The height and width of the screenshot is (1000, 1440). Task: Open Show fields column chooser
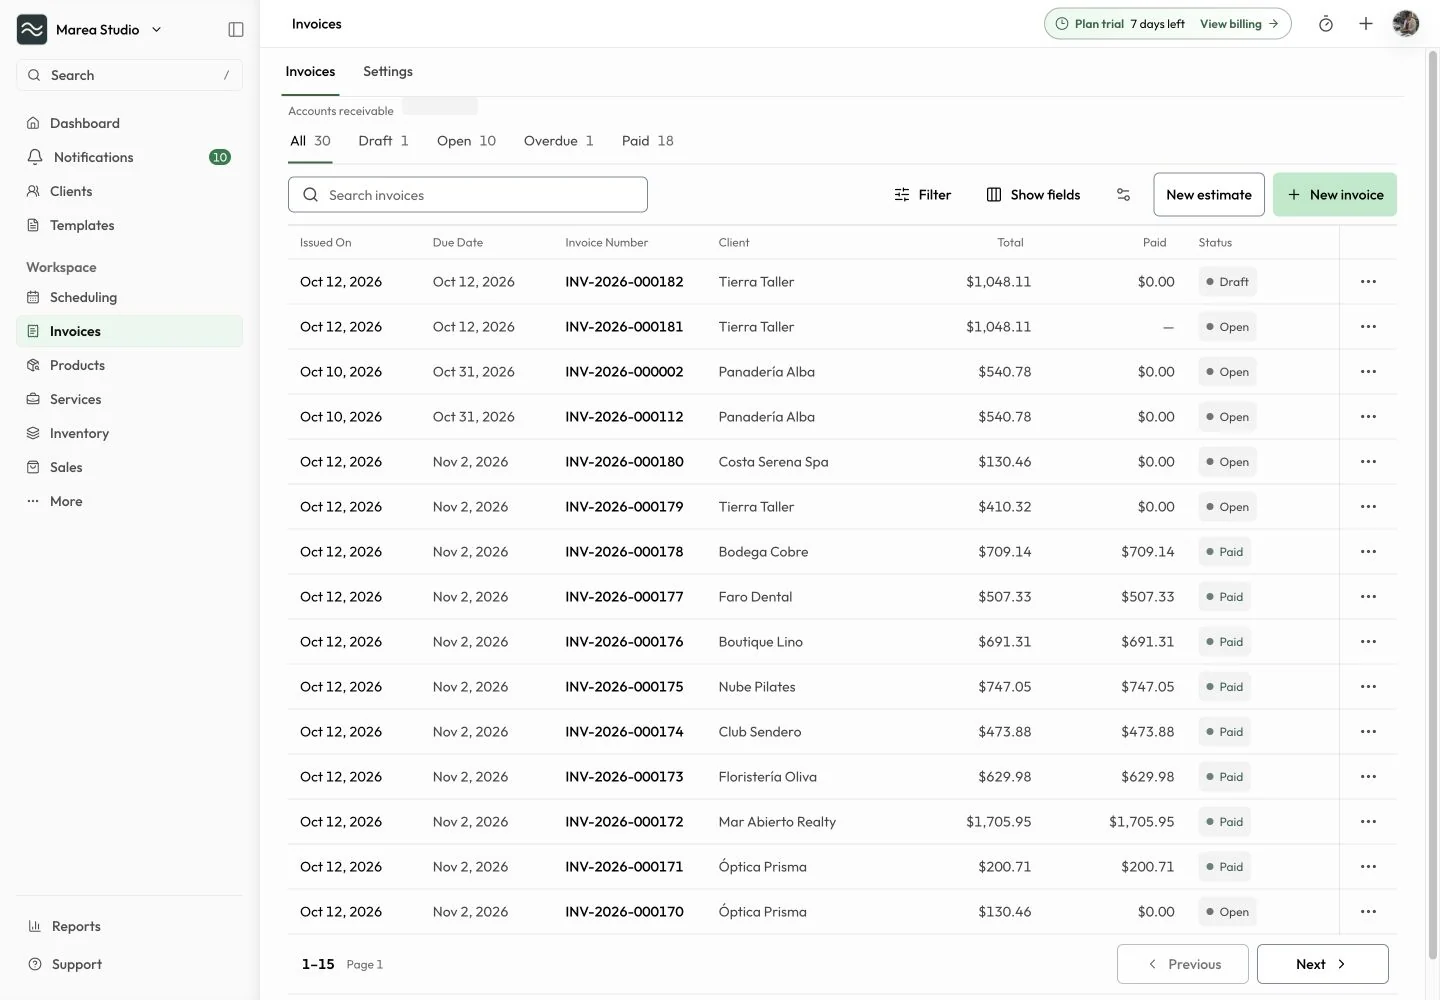click(x=1033, y=195)
